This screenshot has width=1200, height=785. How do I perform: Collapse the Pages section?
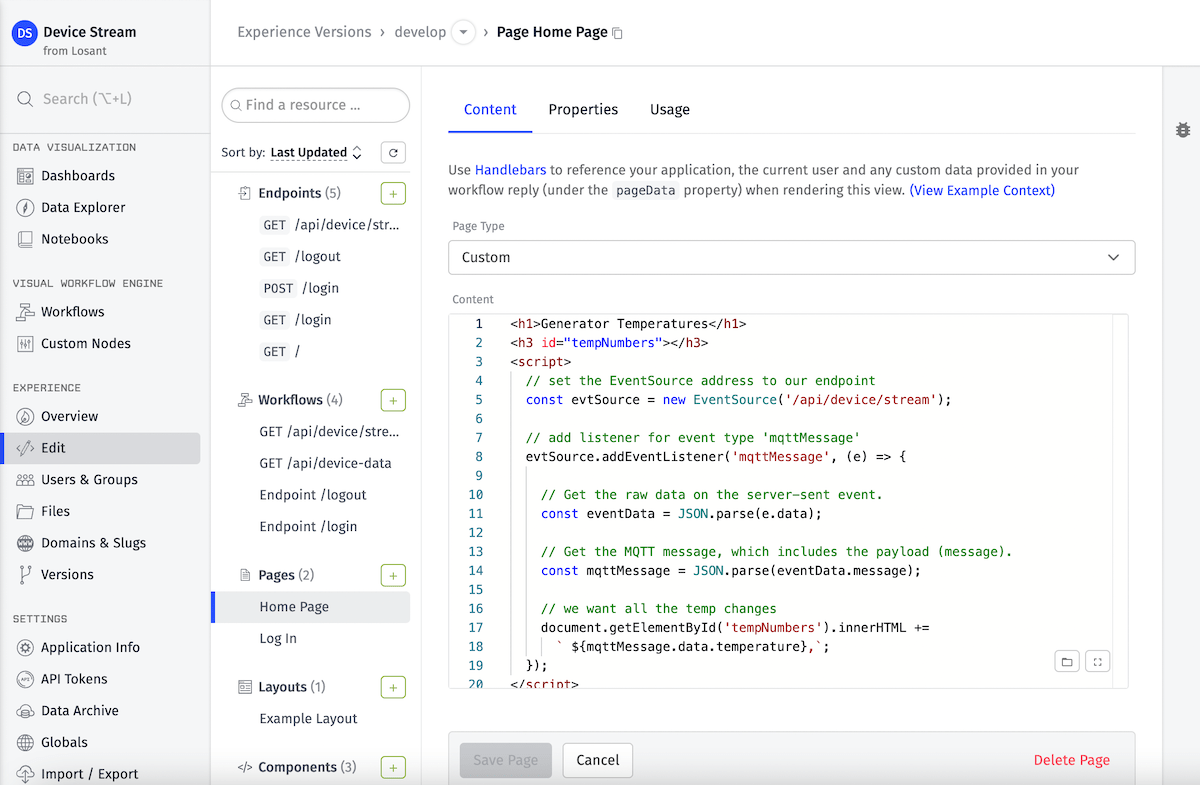click(277, 575)
